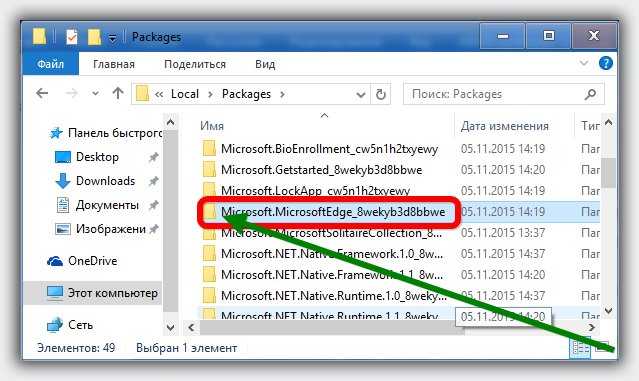
Task: Open the address bar history dropdown
Action: (360, 95)
